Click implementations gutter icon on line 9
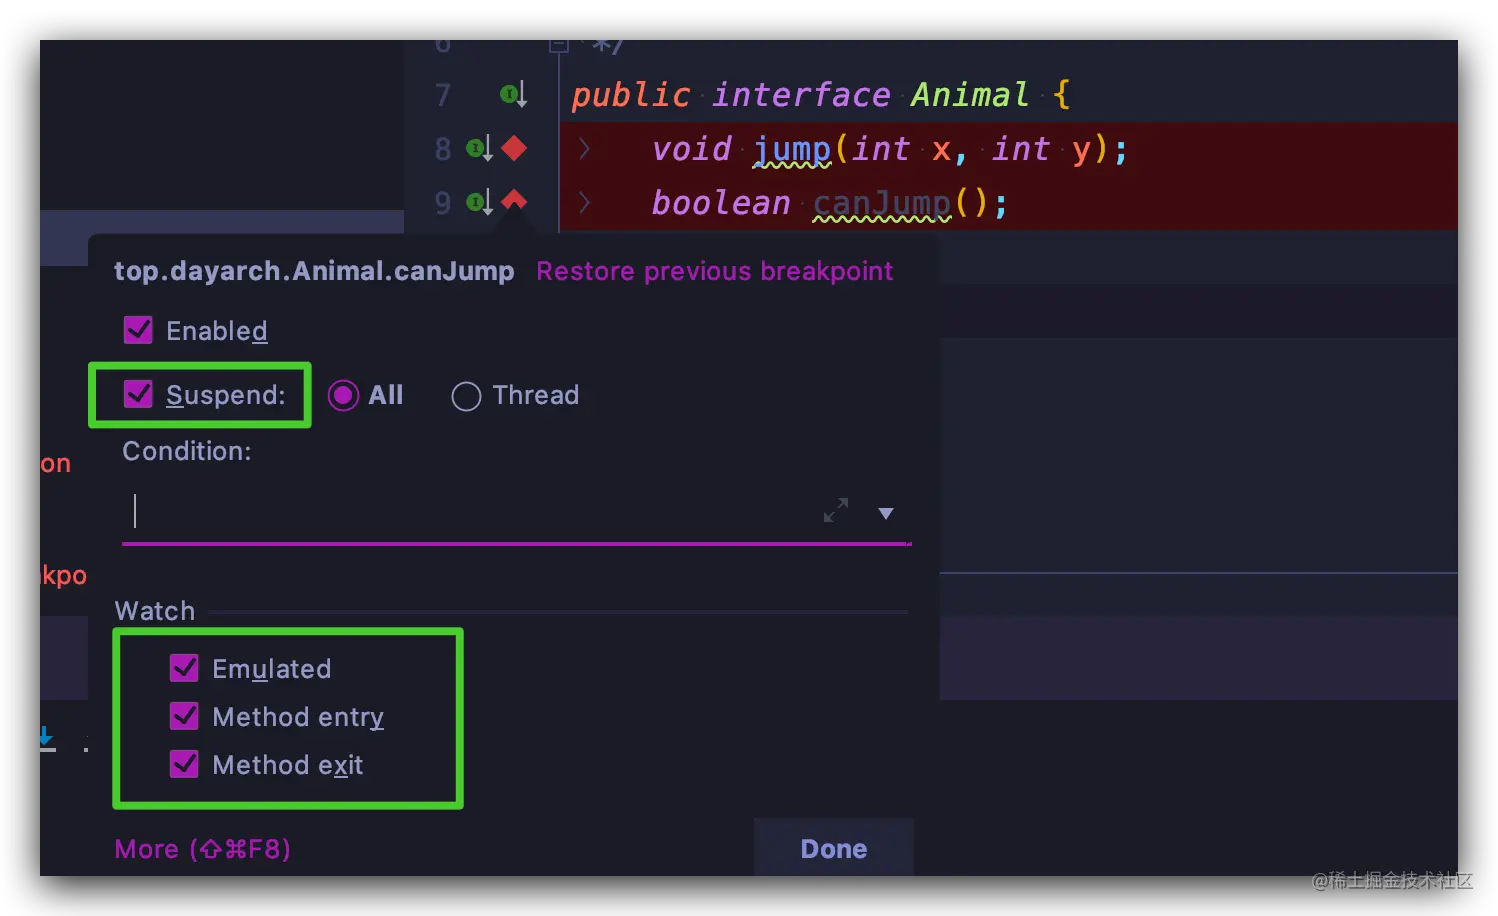The height and width of the screenshot is (916, 1498). coord(480,203)
